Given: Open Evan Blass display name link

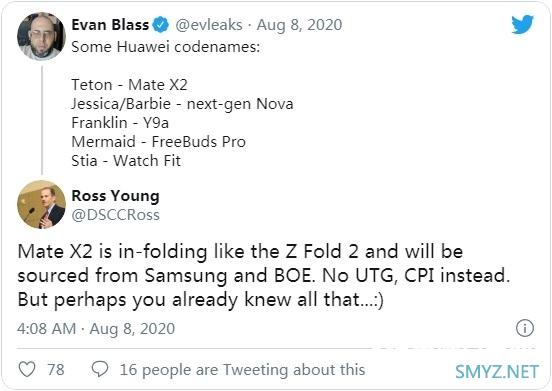Looking at the screenshot, I should click(x=110, y=25).
